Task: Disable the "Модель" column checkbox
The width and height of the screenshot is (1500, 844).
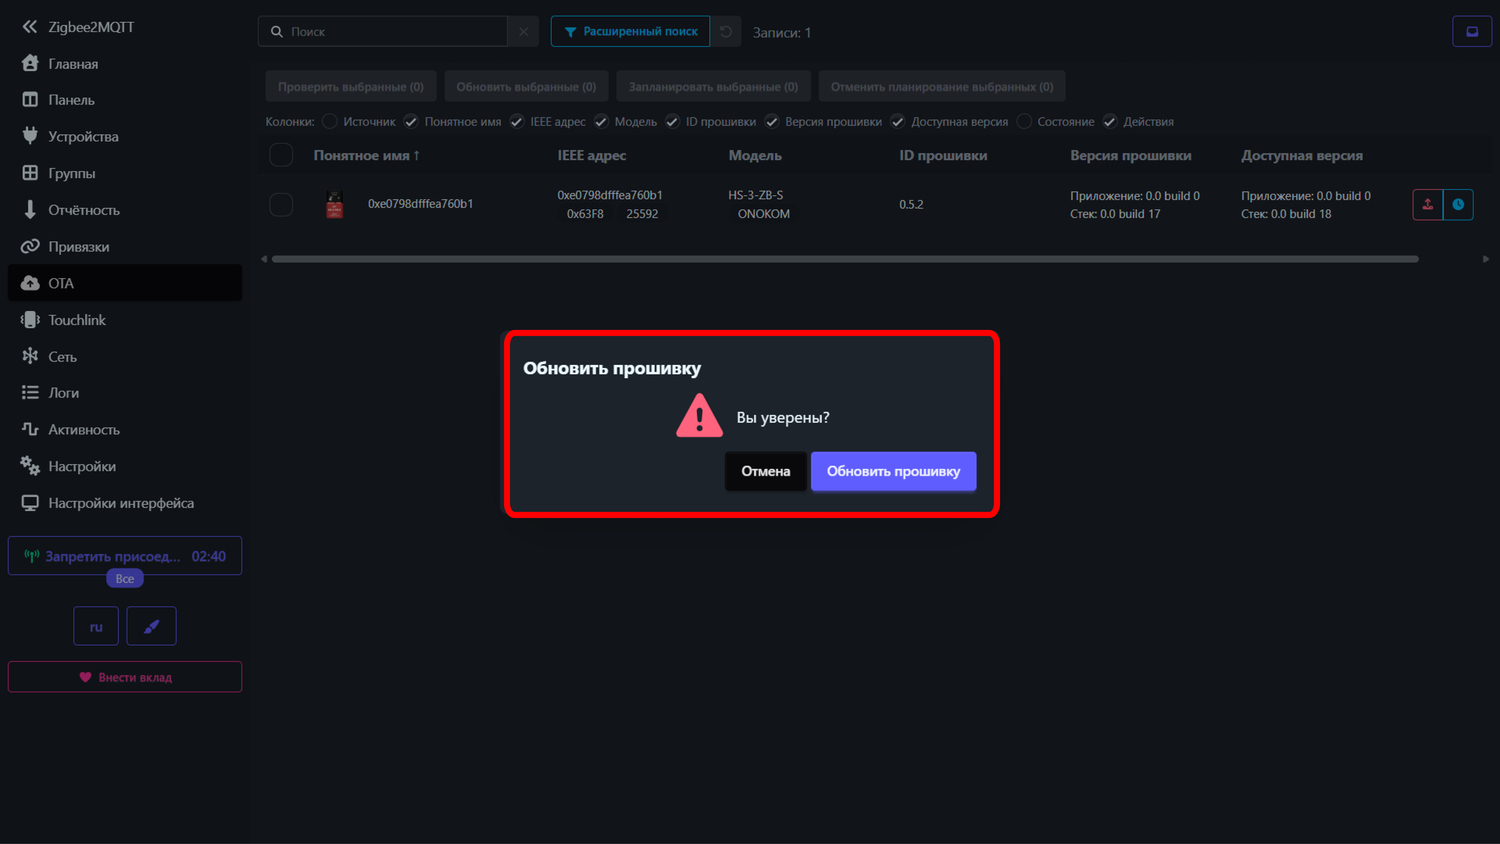Action: 601,122
